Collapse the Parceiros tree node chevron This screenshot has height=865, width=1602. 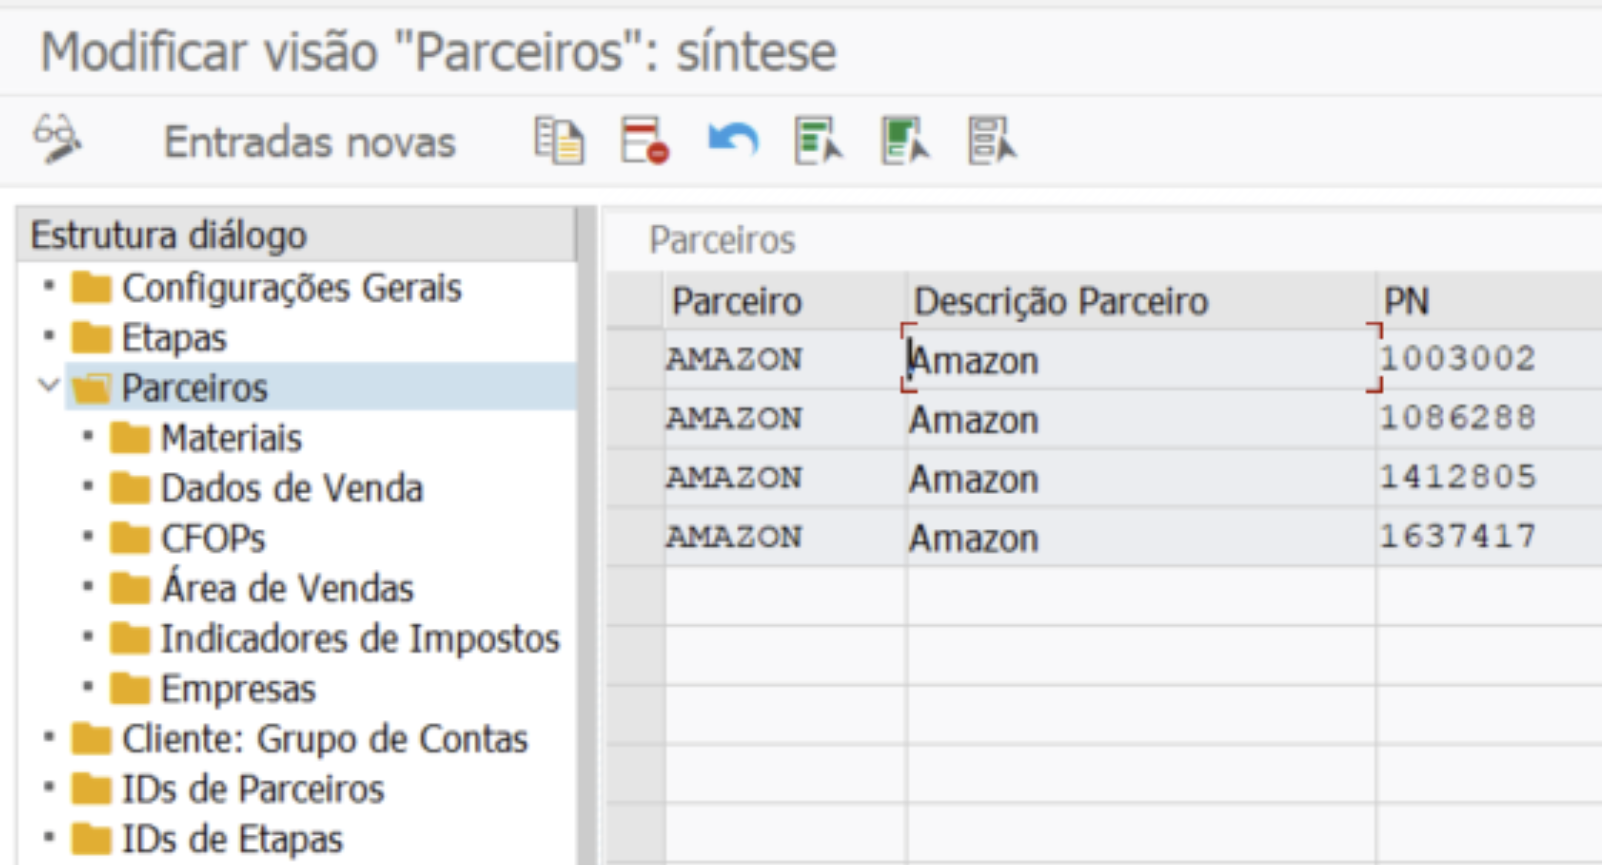click(48, 385)
